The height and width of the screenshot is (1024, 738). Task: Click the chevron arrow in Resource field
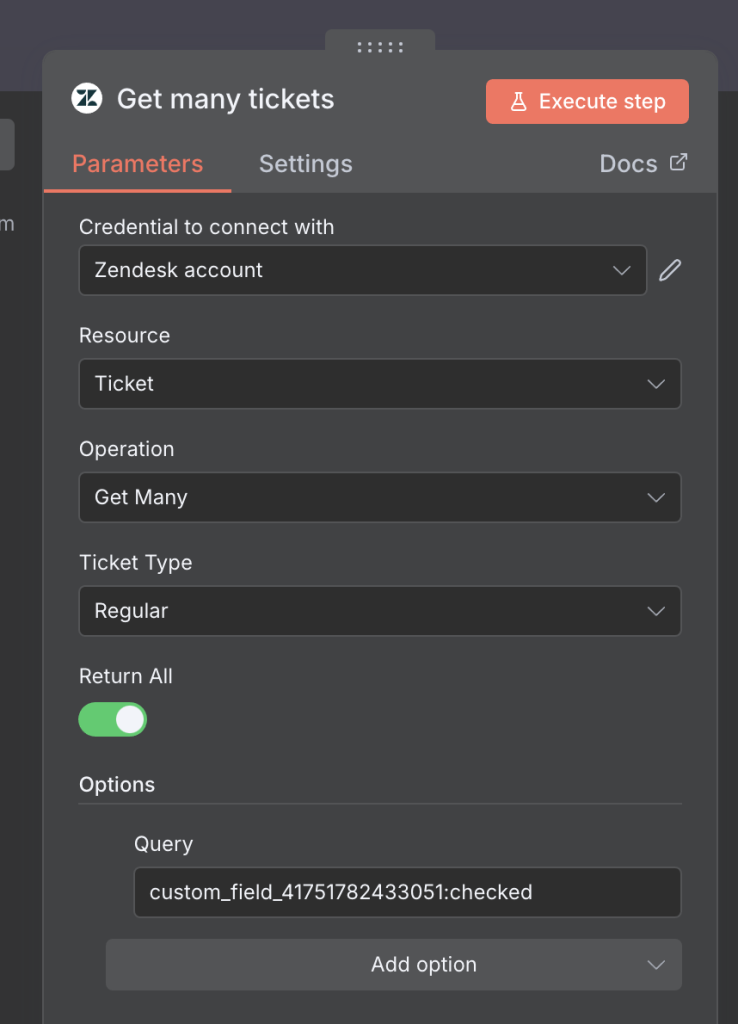656,384
